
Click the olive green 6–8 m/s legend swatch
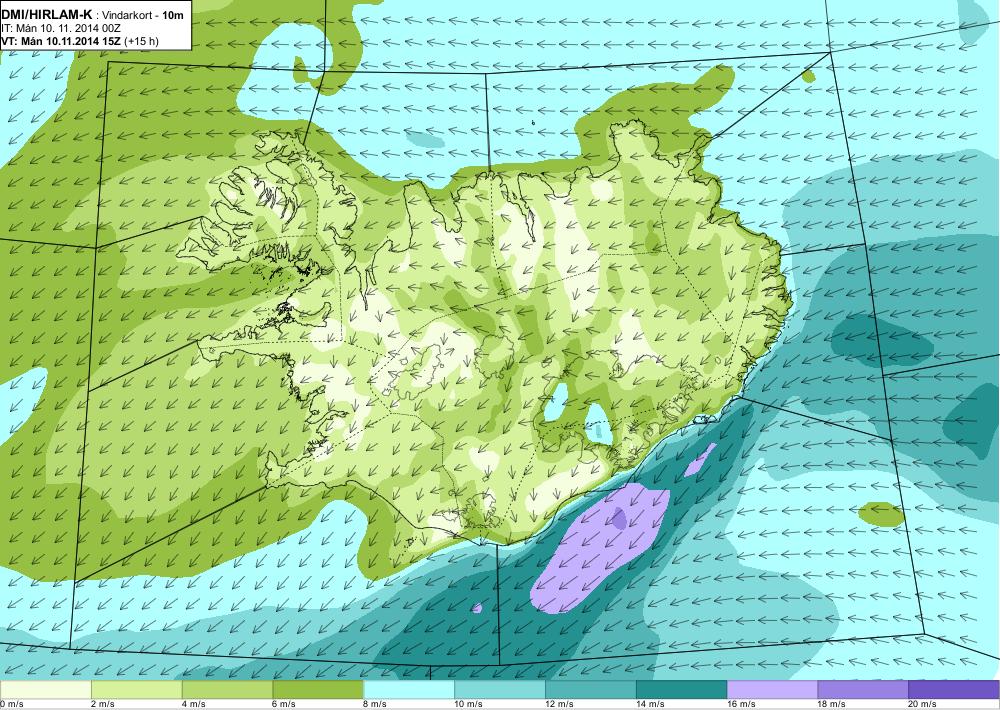318,690
